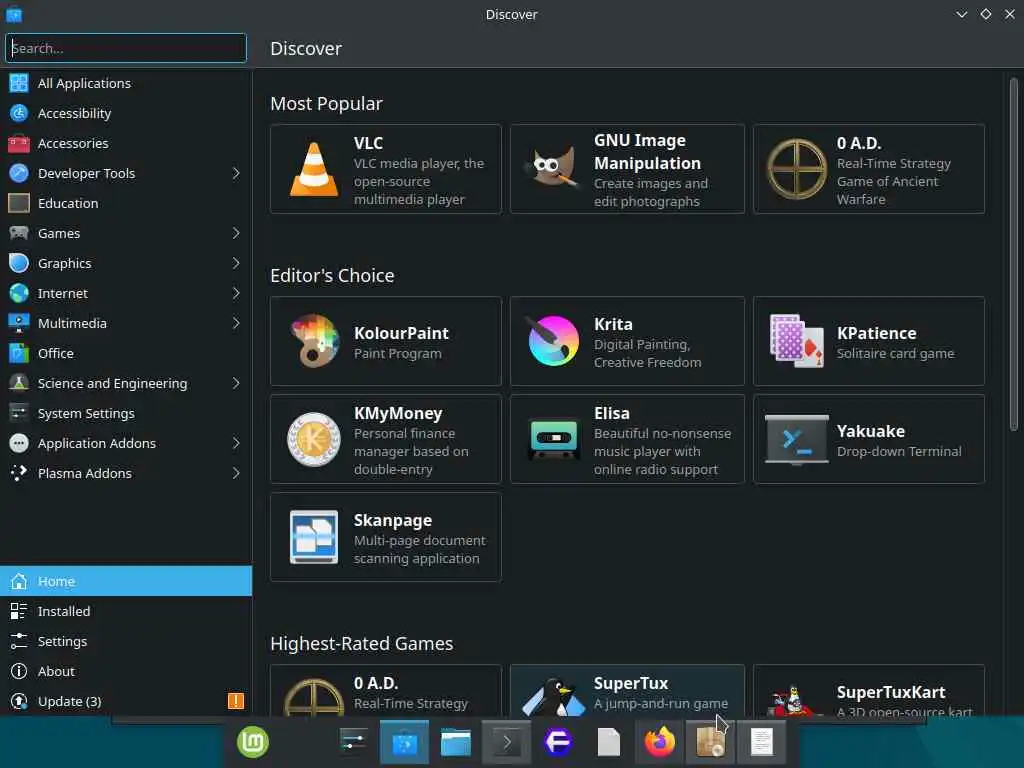Select the Education category label
1024x768 pixels.
(x=68, y=203)
